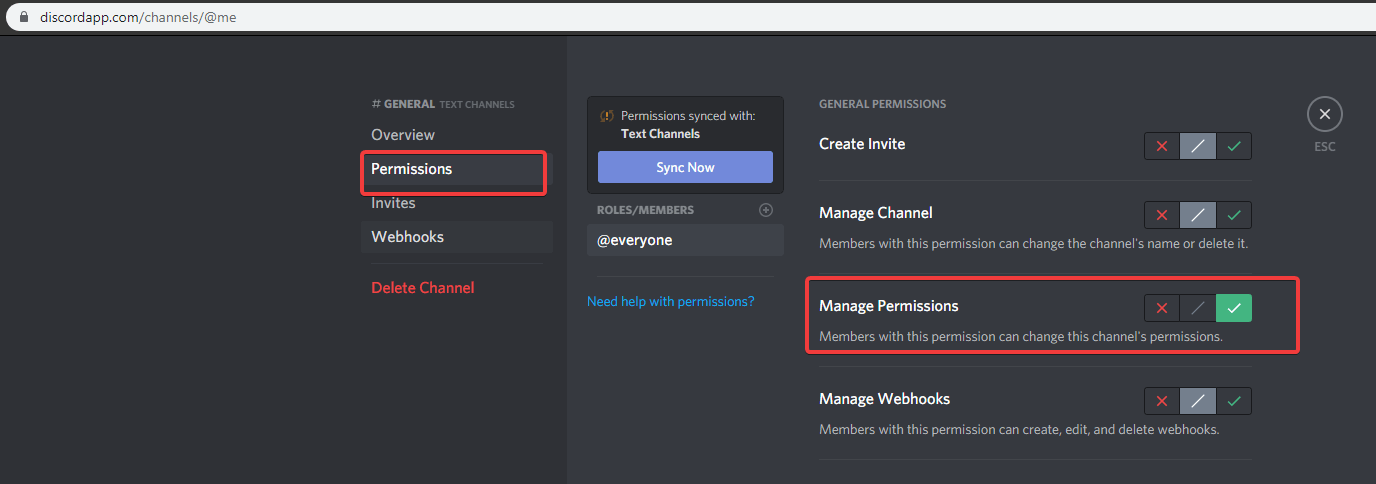Deny Manage Webhooks with red X
1376x484 pixels.
pos(1162,401)
